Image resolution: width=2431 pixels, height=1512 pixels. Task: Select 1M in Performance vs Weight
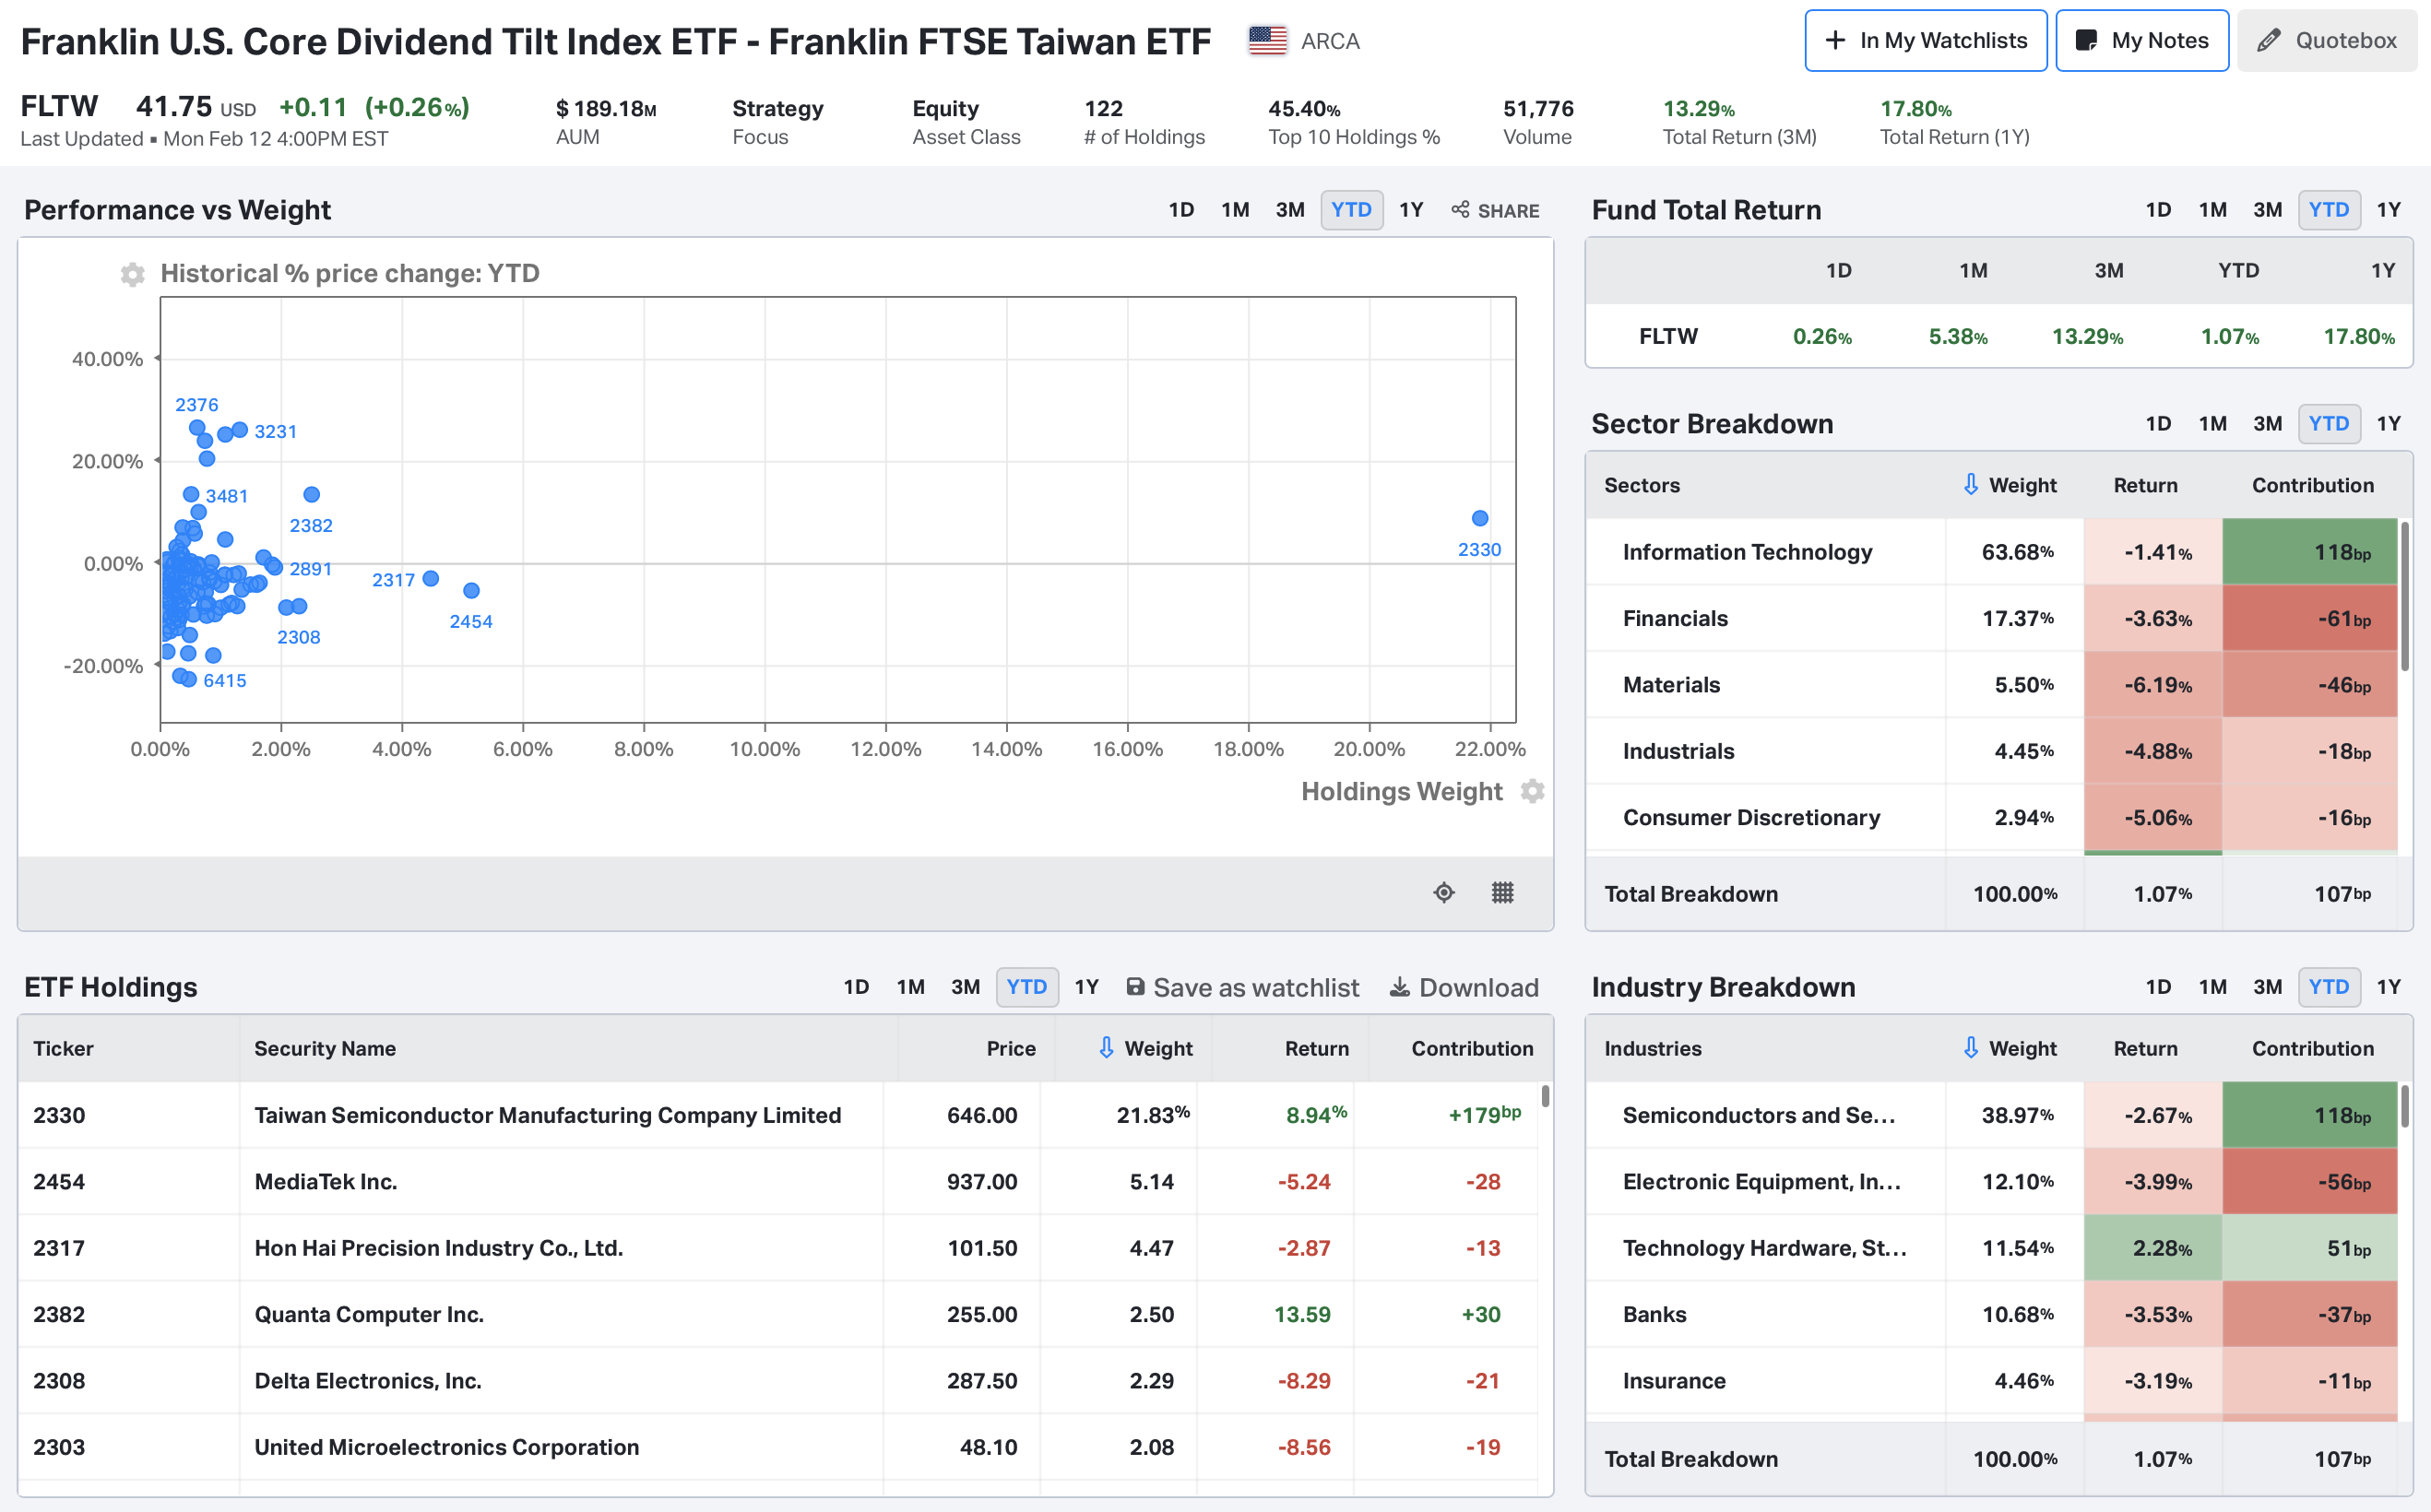(1235, 210)
